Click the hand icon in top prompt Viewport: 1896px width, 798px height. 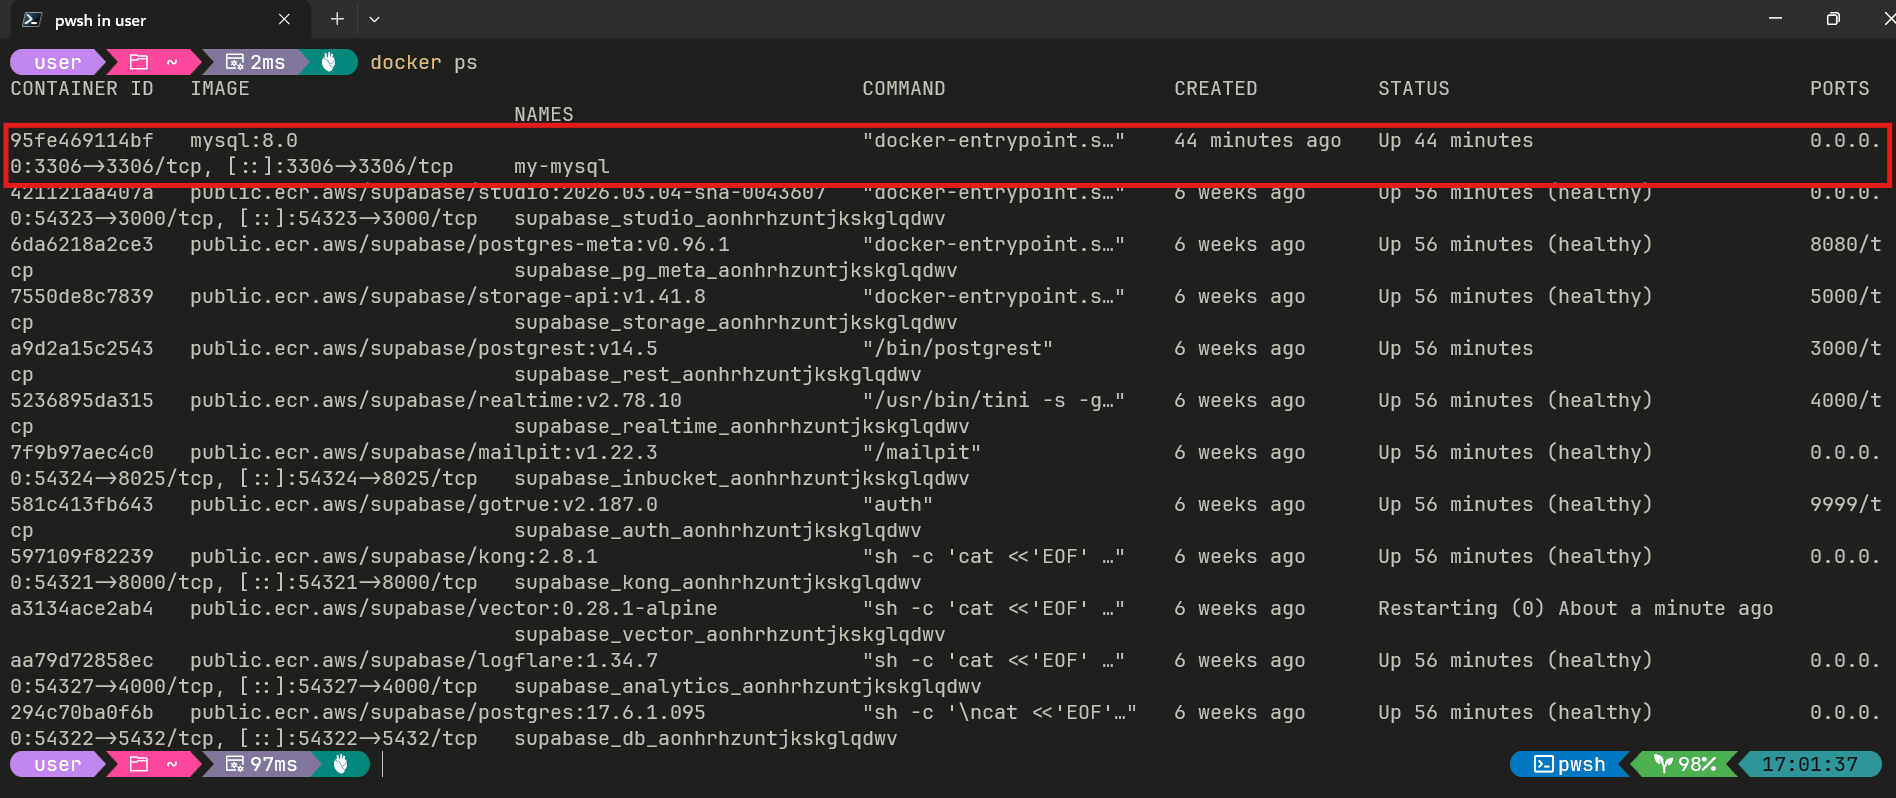click(x=329, y=62)
